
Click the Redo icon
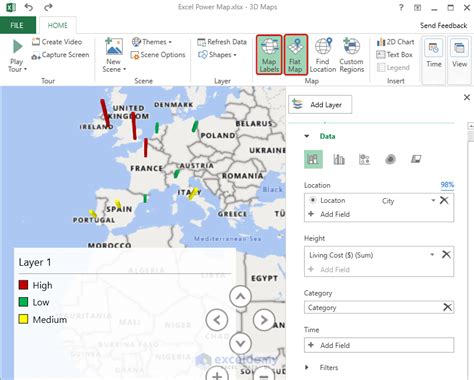pyautogui.click(x=48, y=7)
